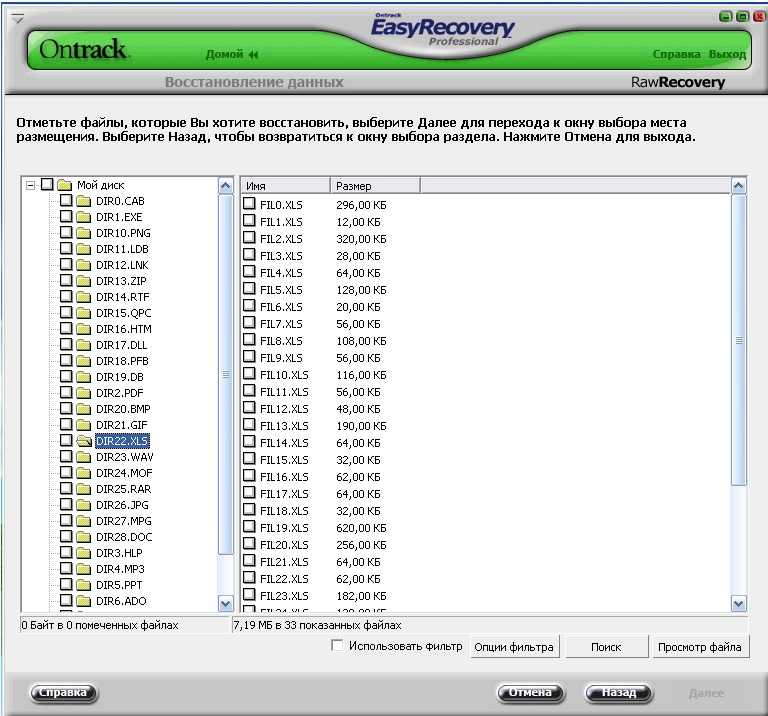768x716 pixels.
Task: Check the Мой диск root checkbox
Action: 47,185
